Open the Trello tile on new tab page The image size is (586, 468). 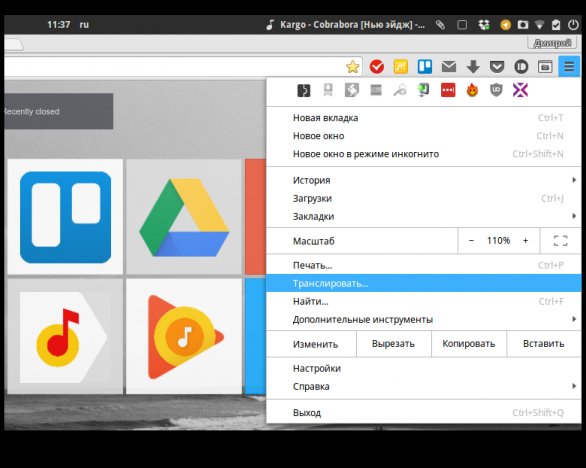click(65, 217)
